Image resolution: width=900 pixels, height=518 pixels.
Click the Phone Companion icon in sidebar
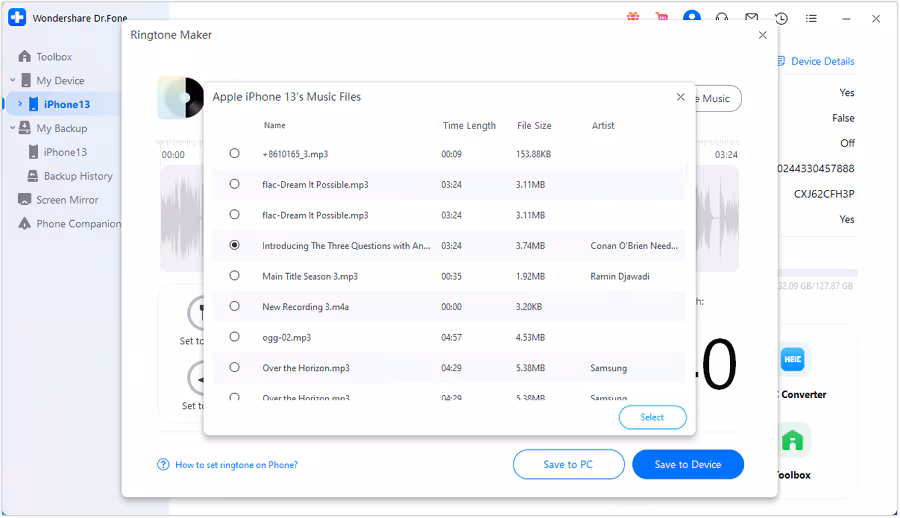pos(24,223)
